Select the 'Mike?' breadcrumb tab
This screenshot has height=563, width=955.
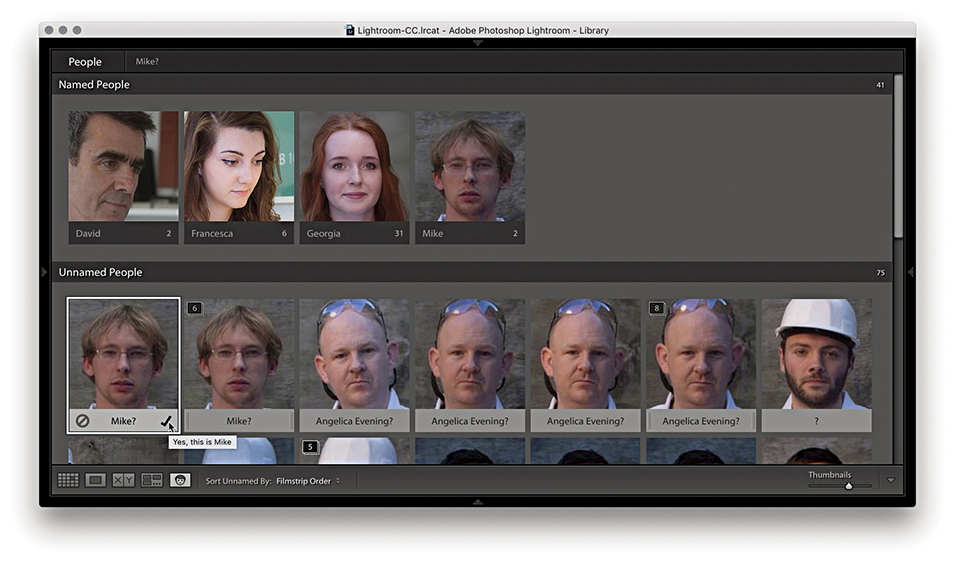[x=147, y=62]
